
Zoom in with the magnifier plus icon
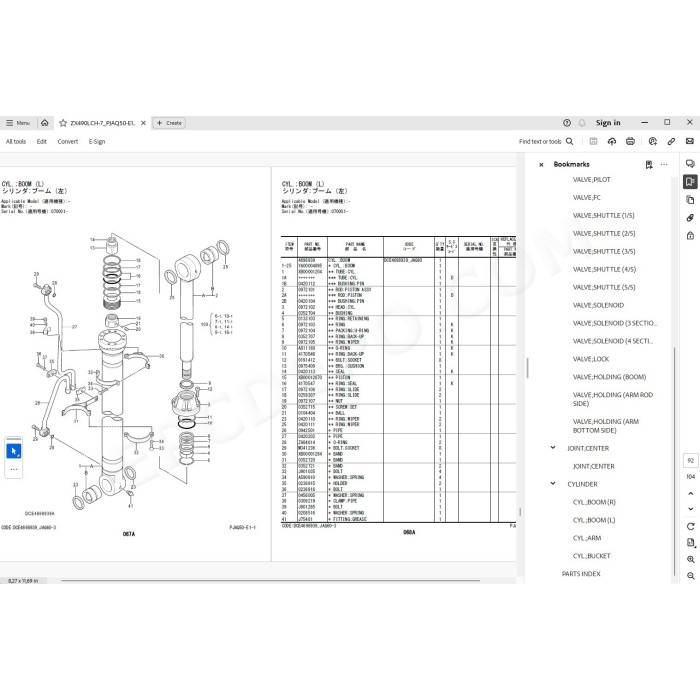click(691, 559)
